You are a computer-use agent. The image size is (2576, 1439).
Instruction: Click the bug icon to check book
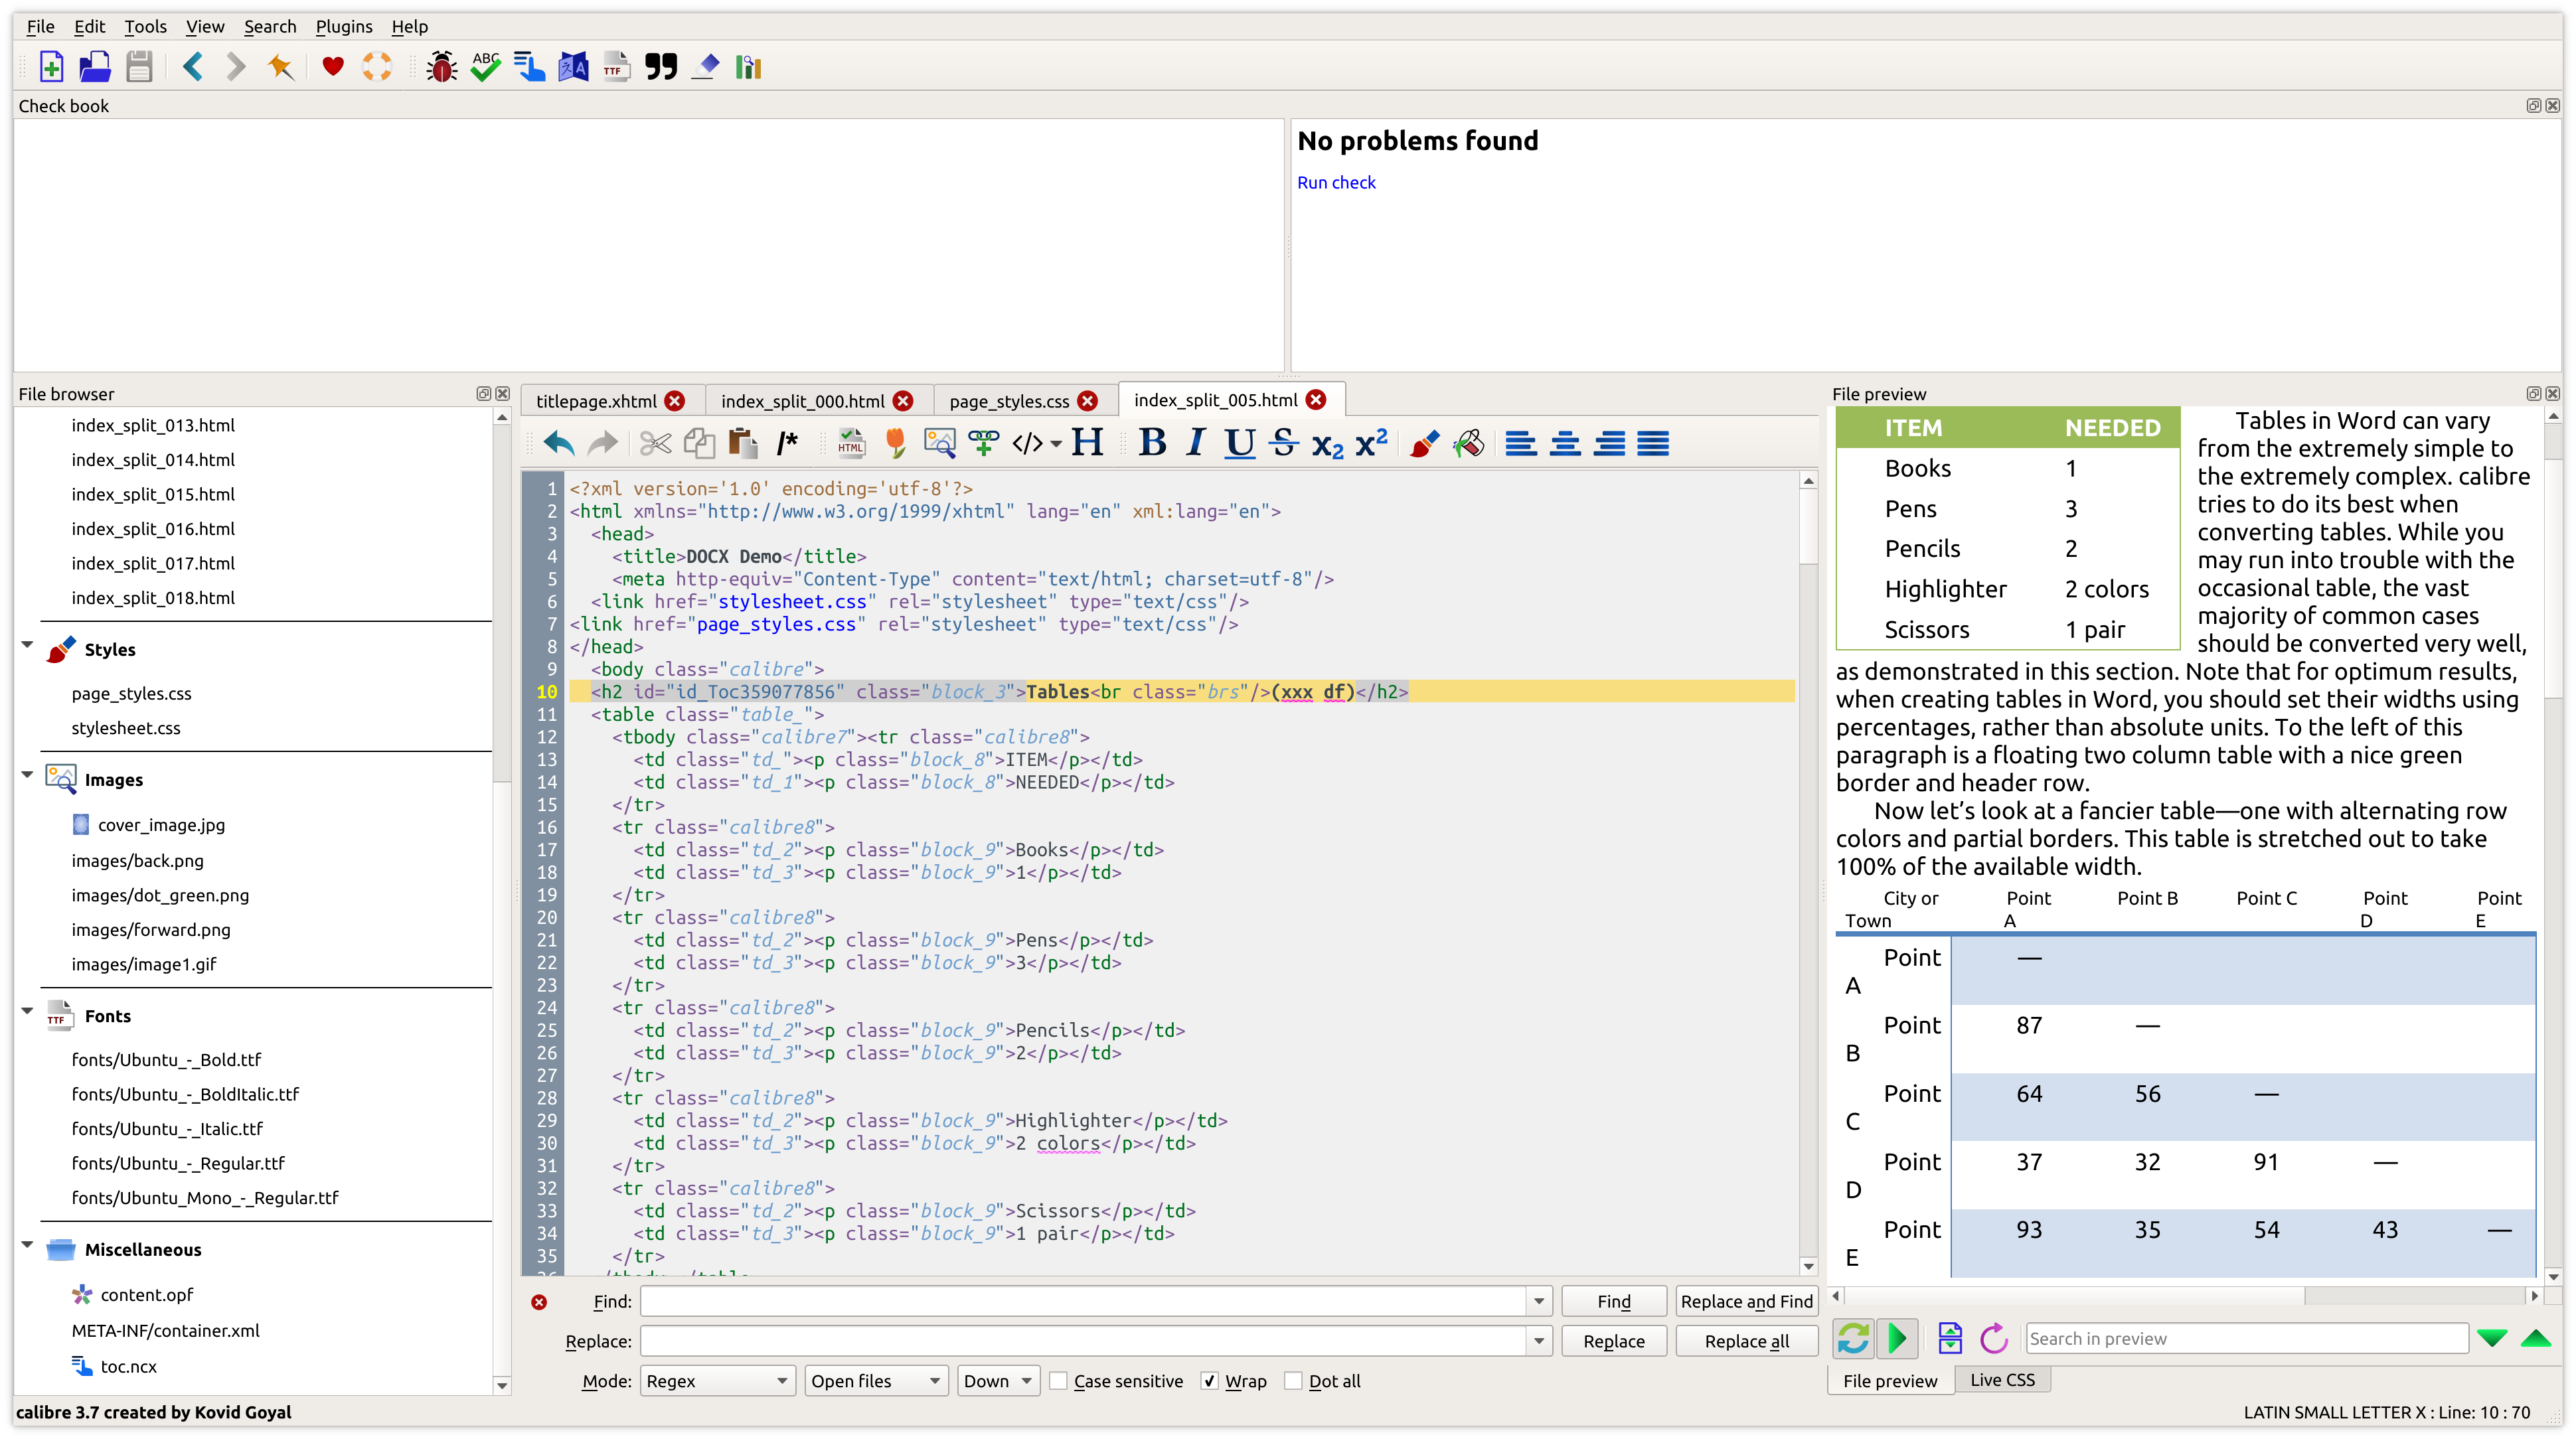[x=441, y=67]
